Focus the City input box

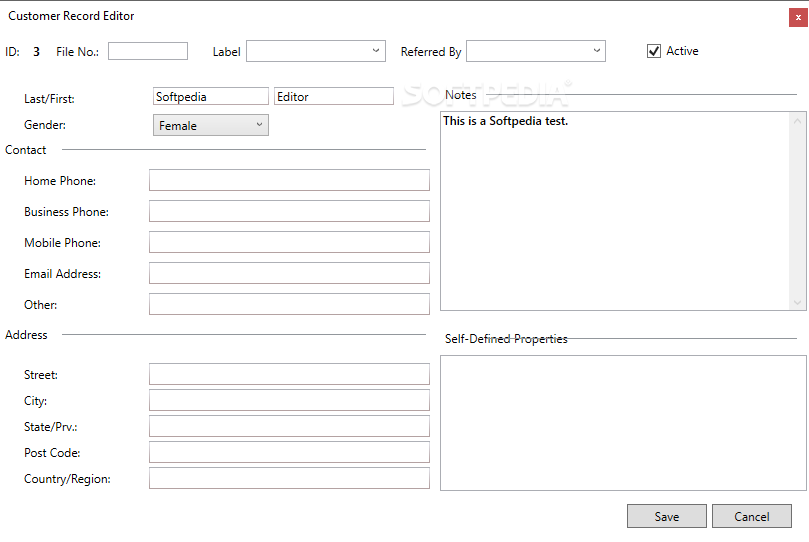pyautogui.click(x=289, y=401)
